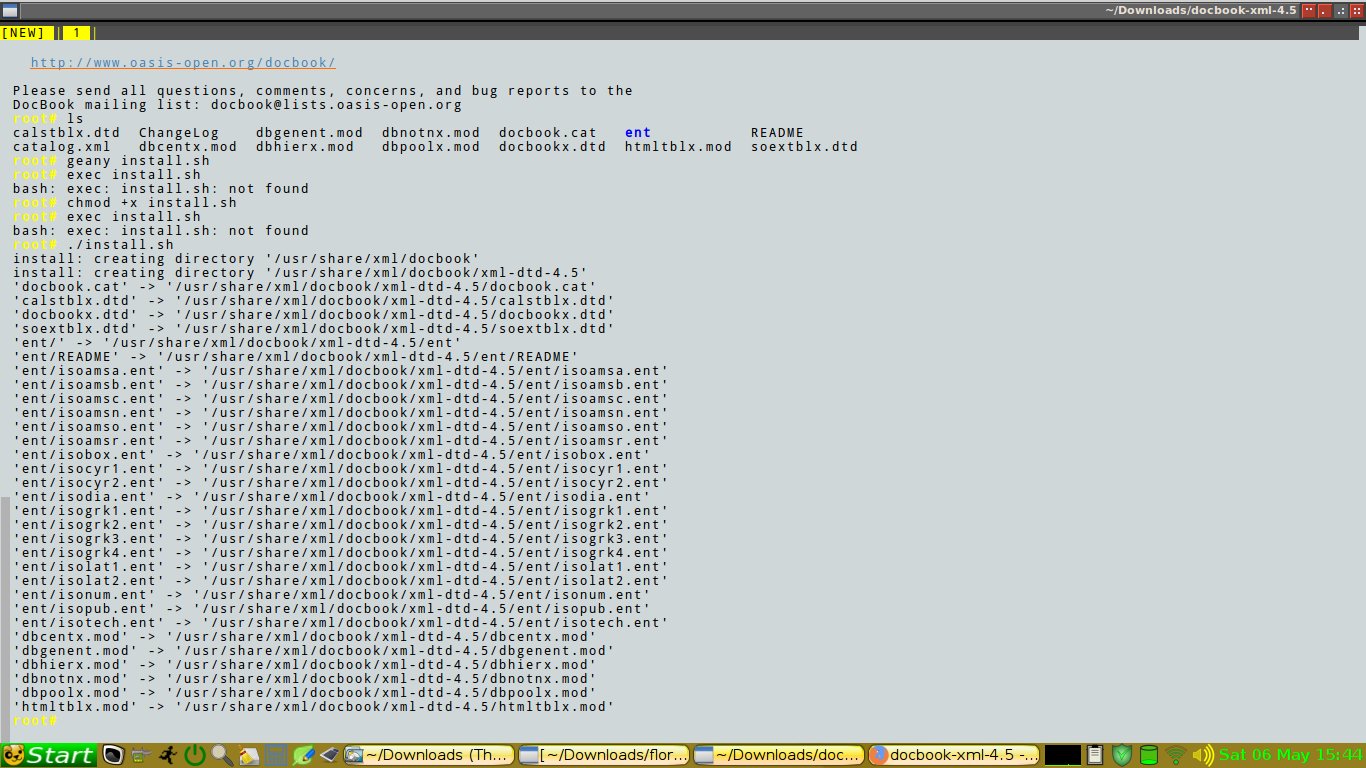The height and width of the screenshot is (768, 1366).
Task: Switch to ~/Downloads/doc... taskbar window
Action: click(x=778, y=755)
